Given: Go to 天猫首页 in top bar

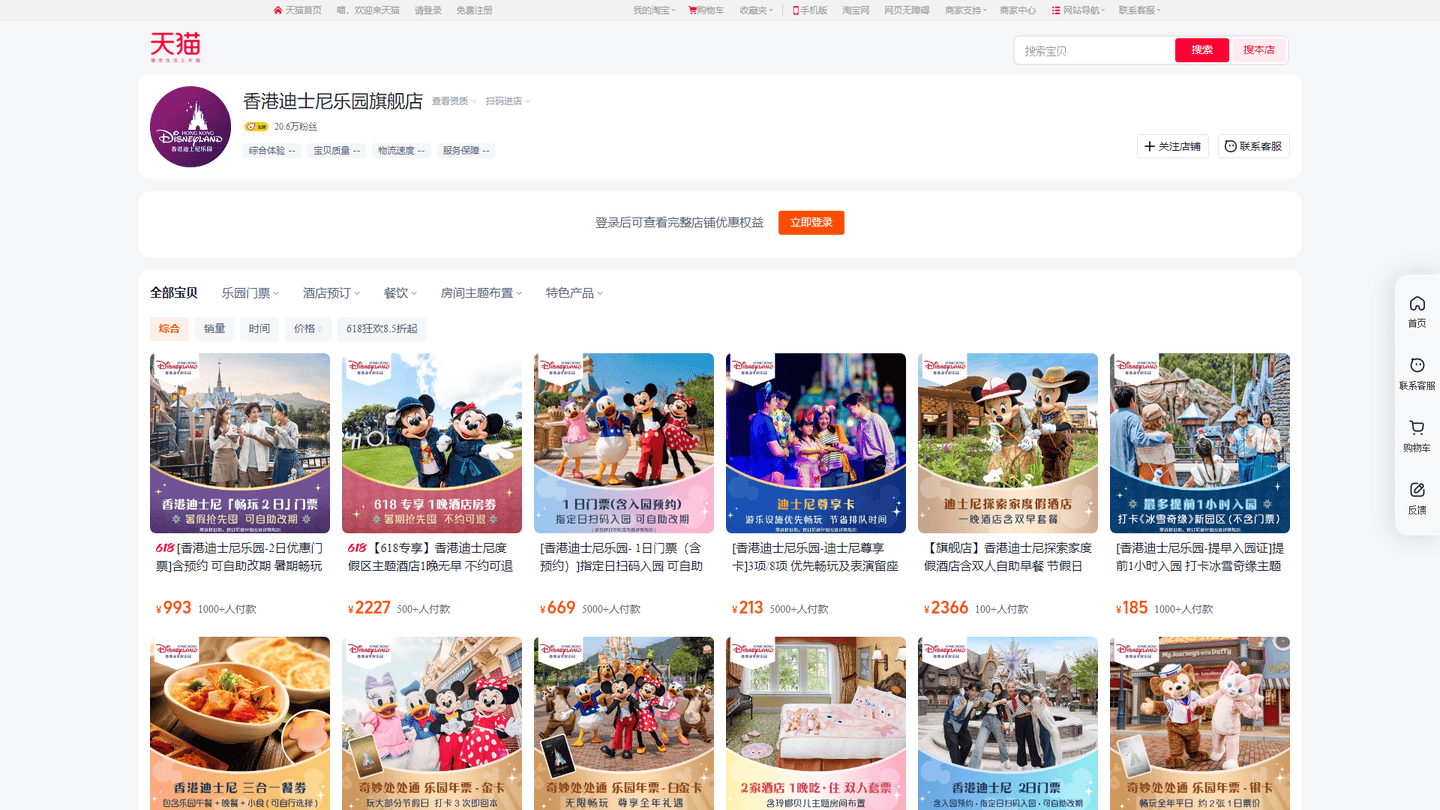Looking at the screenshot, I should pos(297,10).
